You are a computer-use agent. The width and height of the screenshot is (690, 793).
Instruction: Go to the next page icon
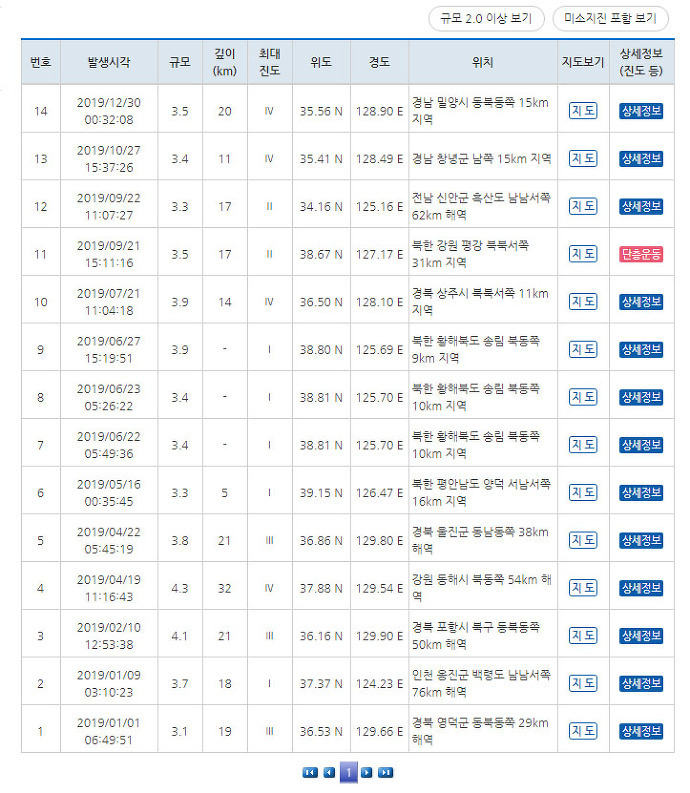[367, 772]
